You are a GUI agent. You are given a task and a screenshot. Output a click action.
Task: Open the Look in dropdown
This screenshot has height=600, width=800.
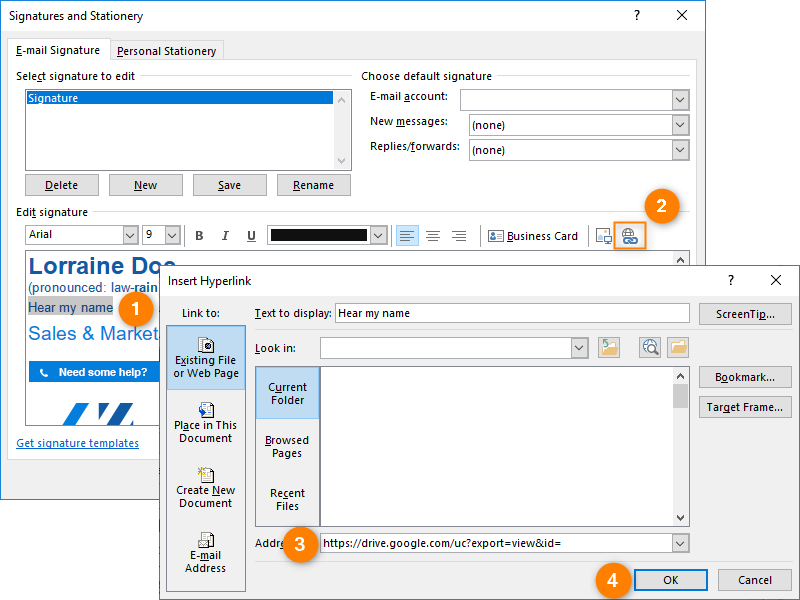(579, 347)
